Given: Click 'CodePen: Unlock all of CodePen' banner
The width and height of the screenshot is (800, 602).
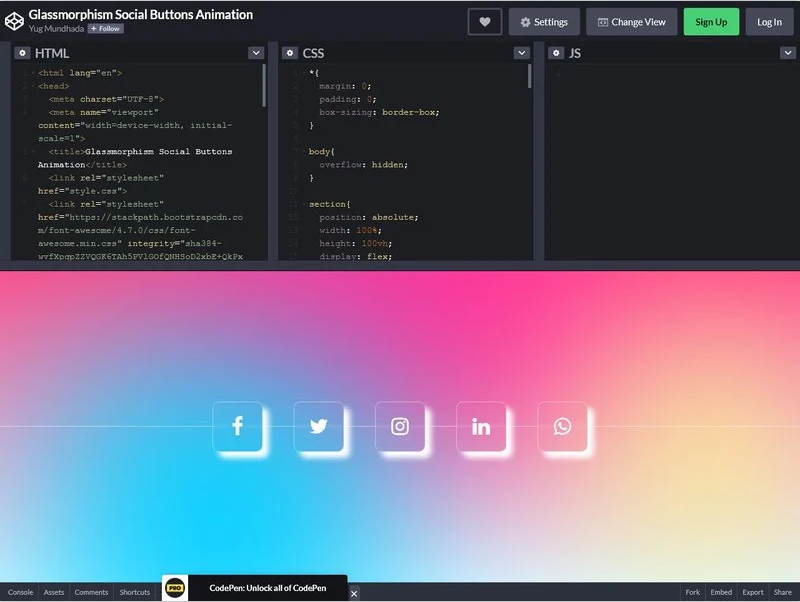Looking at the screenshot, I should 267,588.
